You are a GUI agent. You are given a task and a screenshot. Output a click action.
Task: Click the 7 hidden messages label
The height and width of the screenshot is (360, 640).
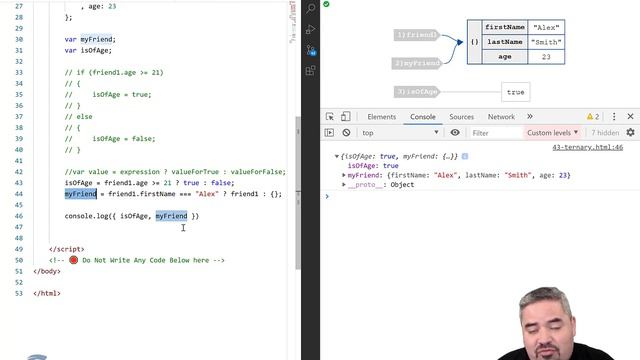605,133
